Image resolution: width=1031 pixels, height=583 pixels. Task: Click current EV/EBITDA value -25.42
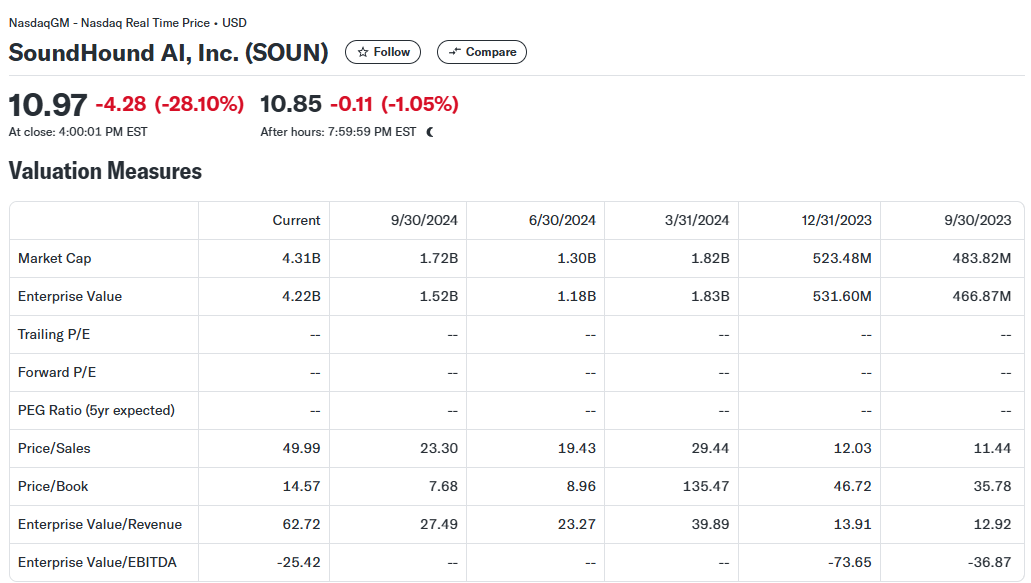(299, 563)
